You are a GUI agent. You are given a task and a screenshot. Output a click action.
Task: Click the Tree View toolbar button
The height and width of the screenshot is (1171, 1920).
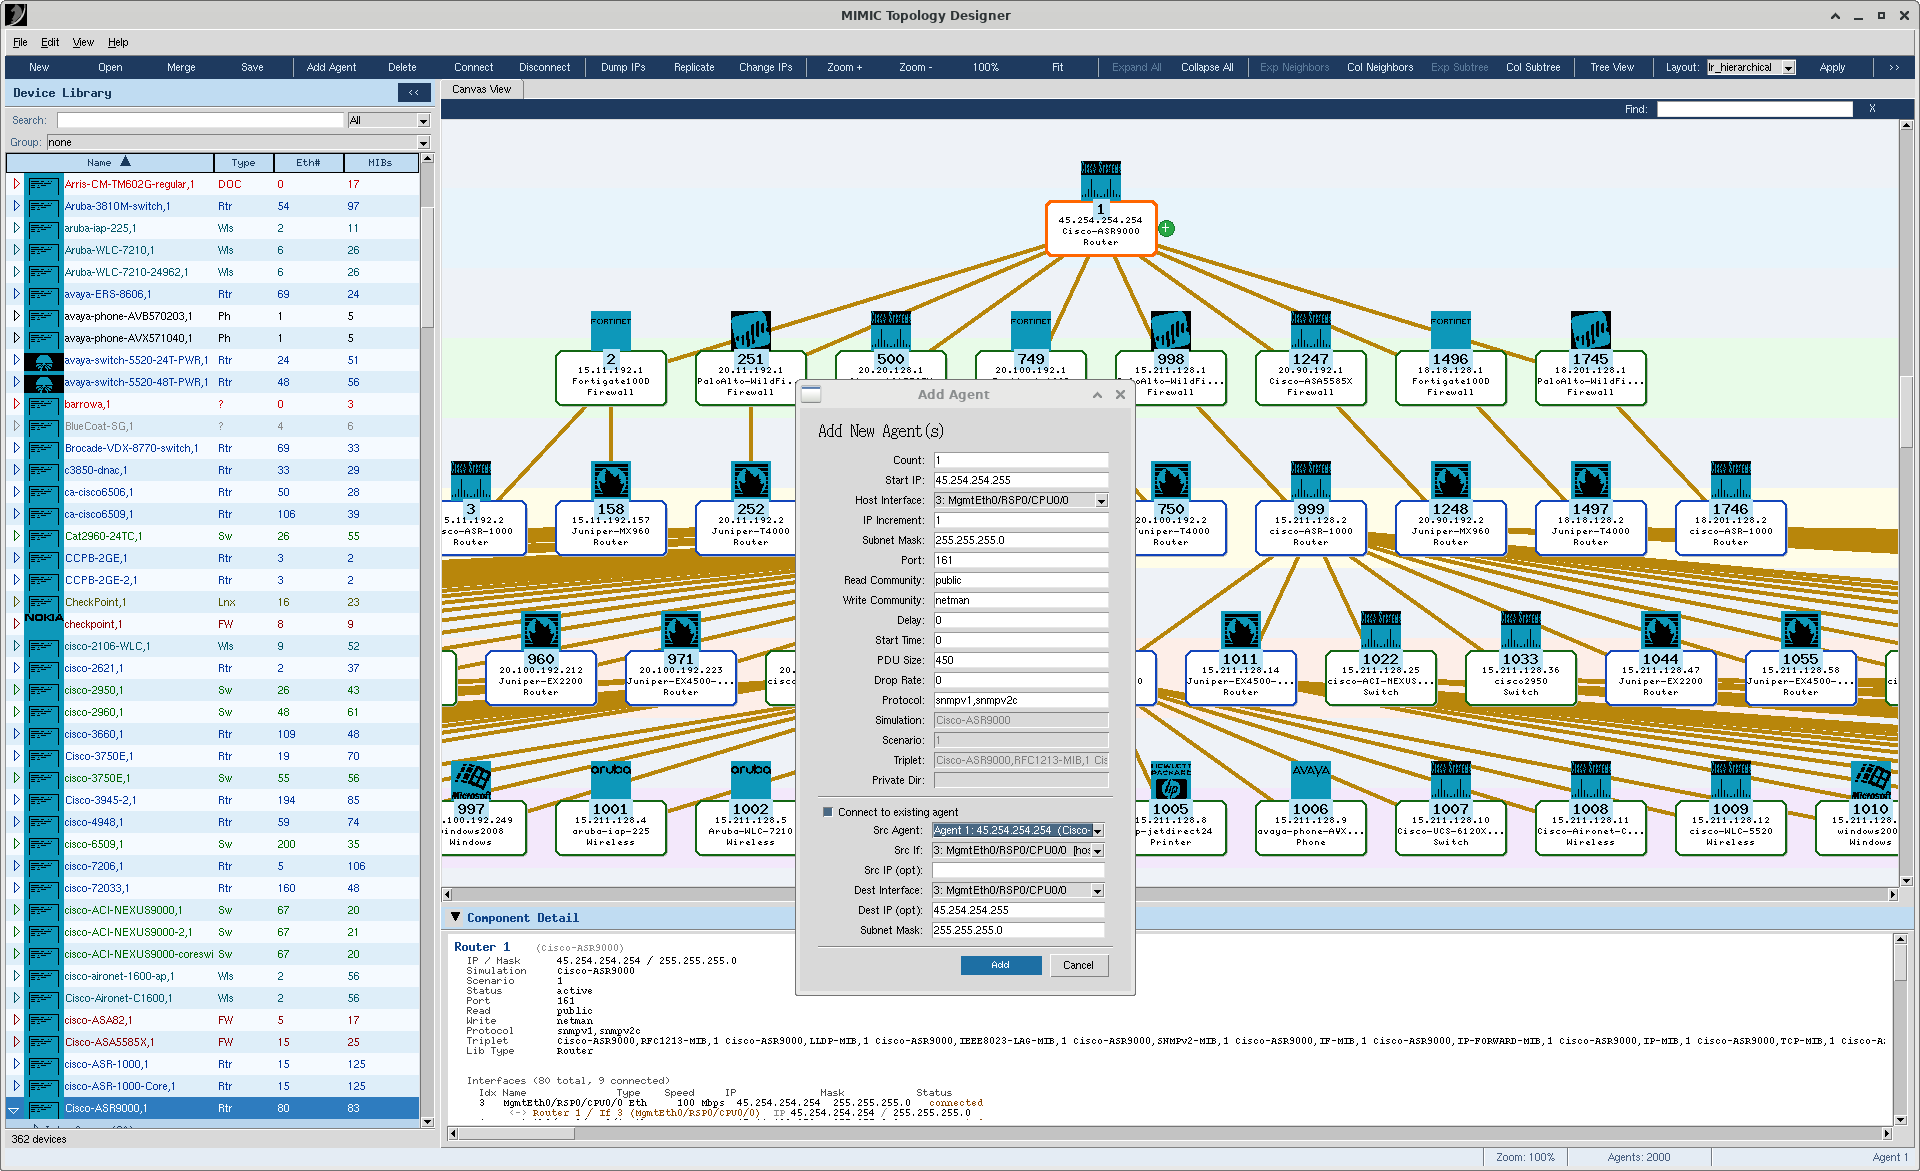1612,67
